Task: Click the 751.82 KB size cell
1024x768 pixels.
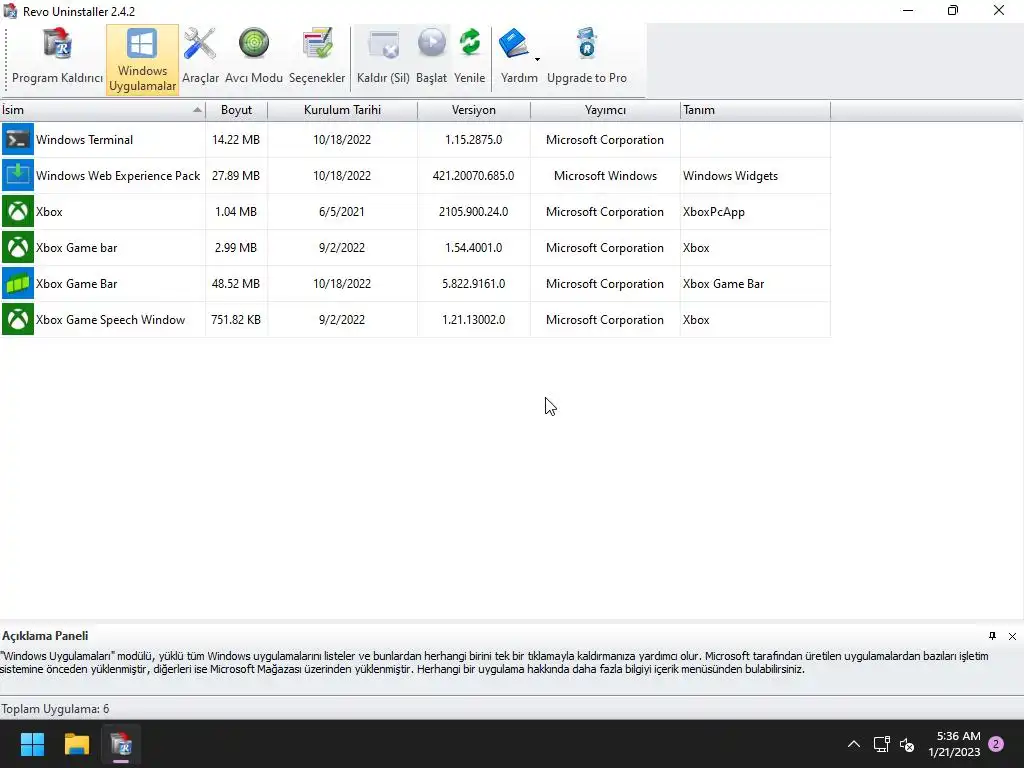Action: point(236,320)
